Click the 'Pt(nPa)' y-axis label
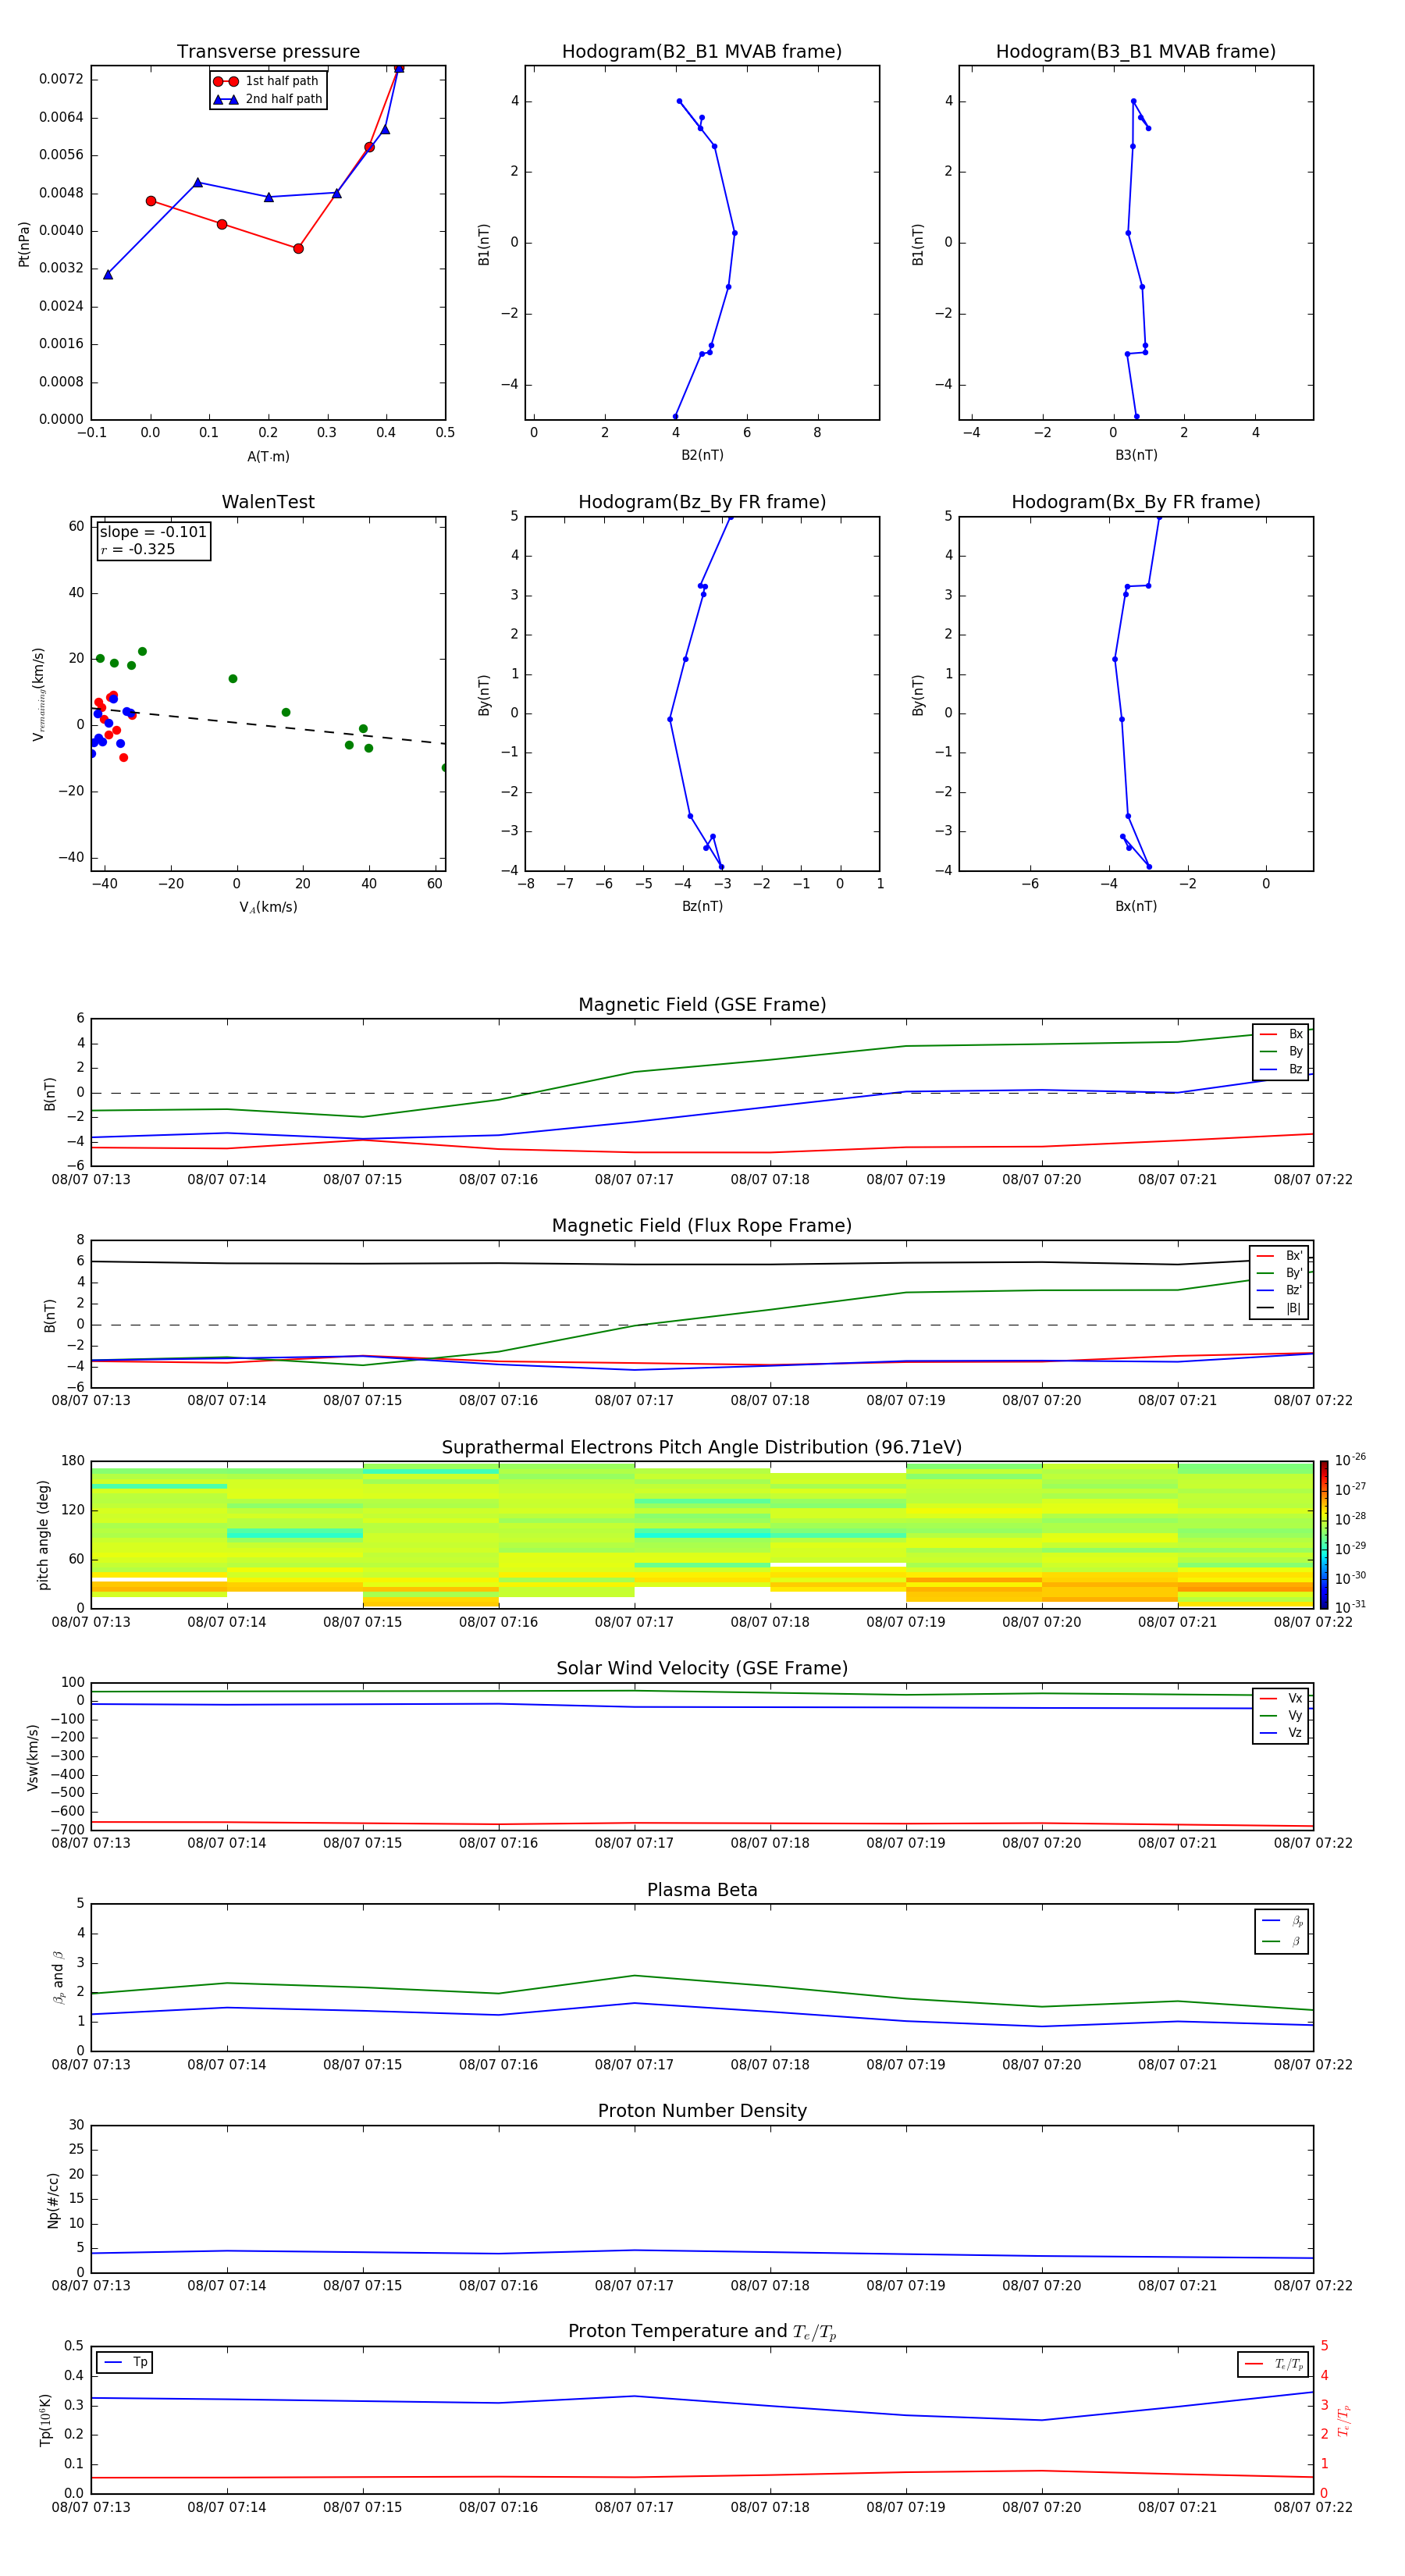1405x2576 pixels. [24, 244]
